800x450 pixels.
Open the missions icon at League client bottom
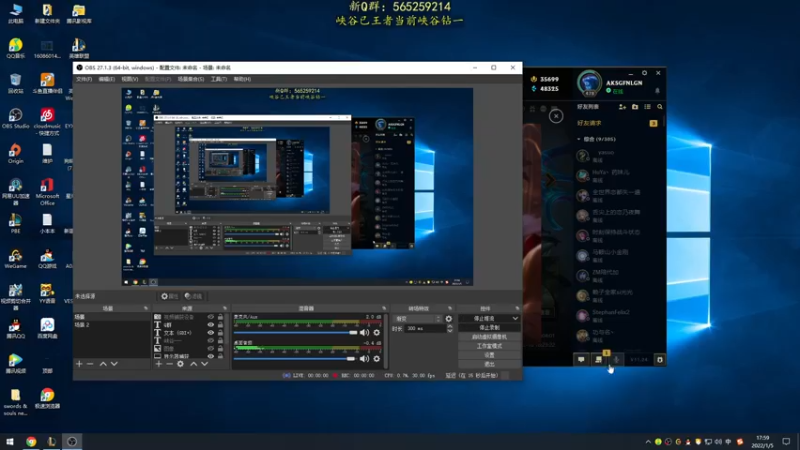598,360
